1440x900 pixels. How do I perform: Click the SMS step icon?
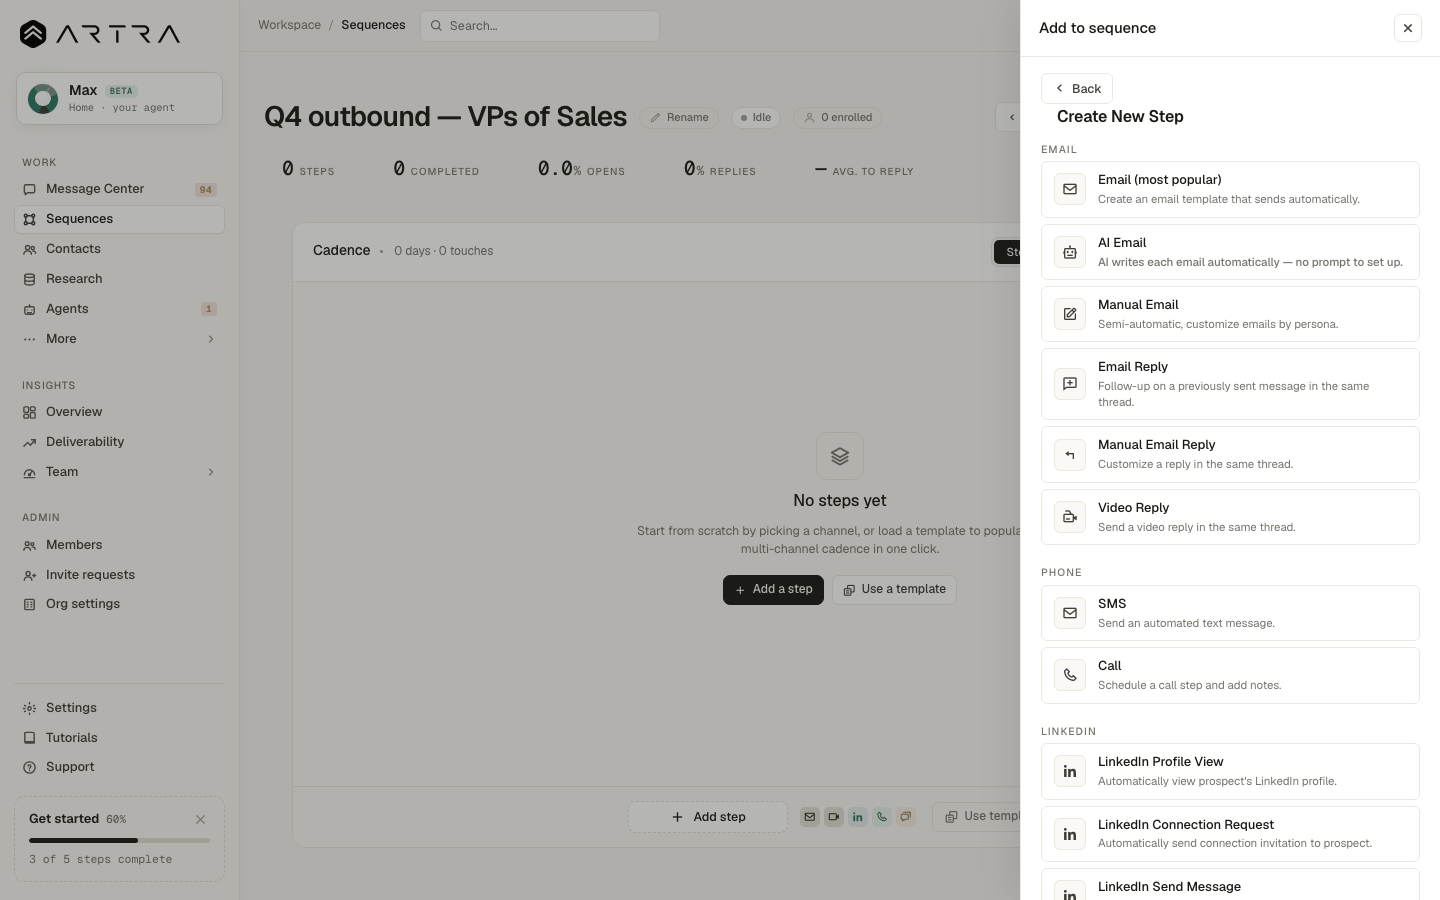[1070, 613]
